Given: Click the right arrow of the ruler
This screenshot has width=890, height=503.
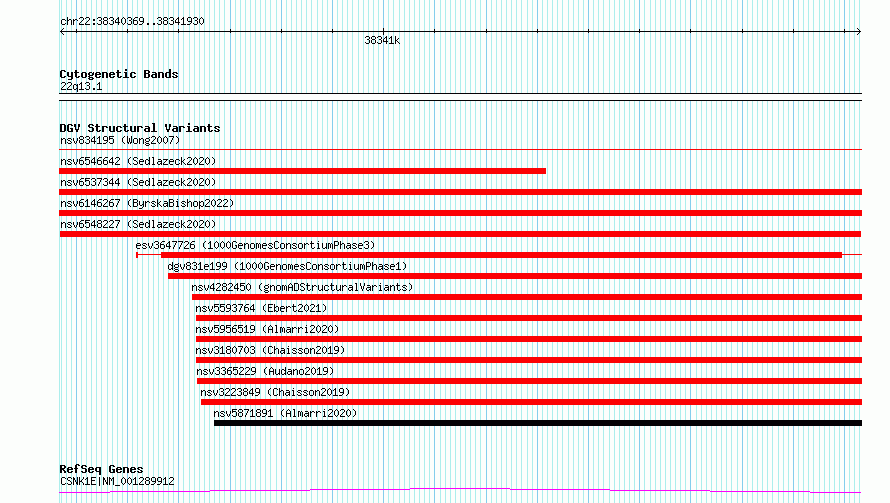Looking at the screenshot, I should click(858, 32).
